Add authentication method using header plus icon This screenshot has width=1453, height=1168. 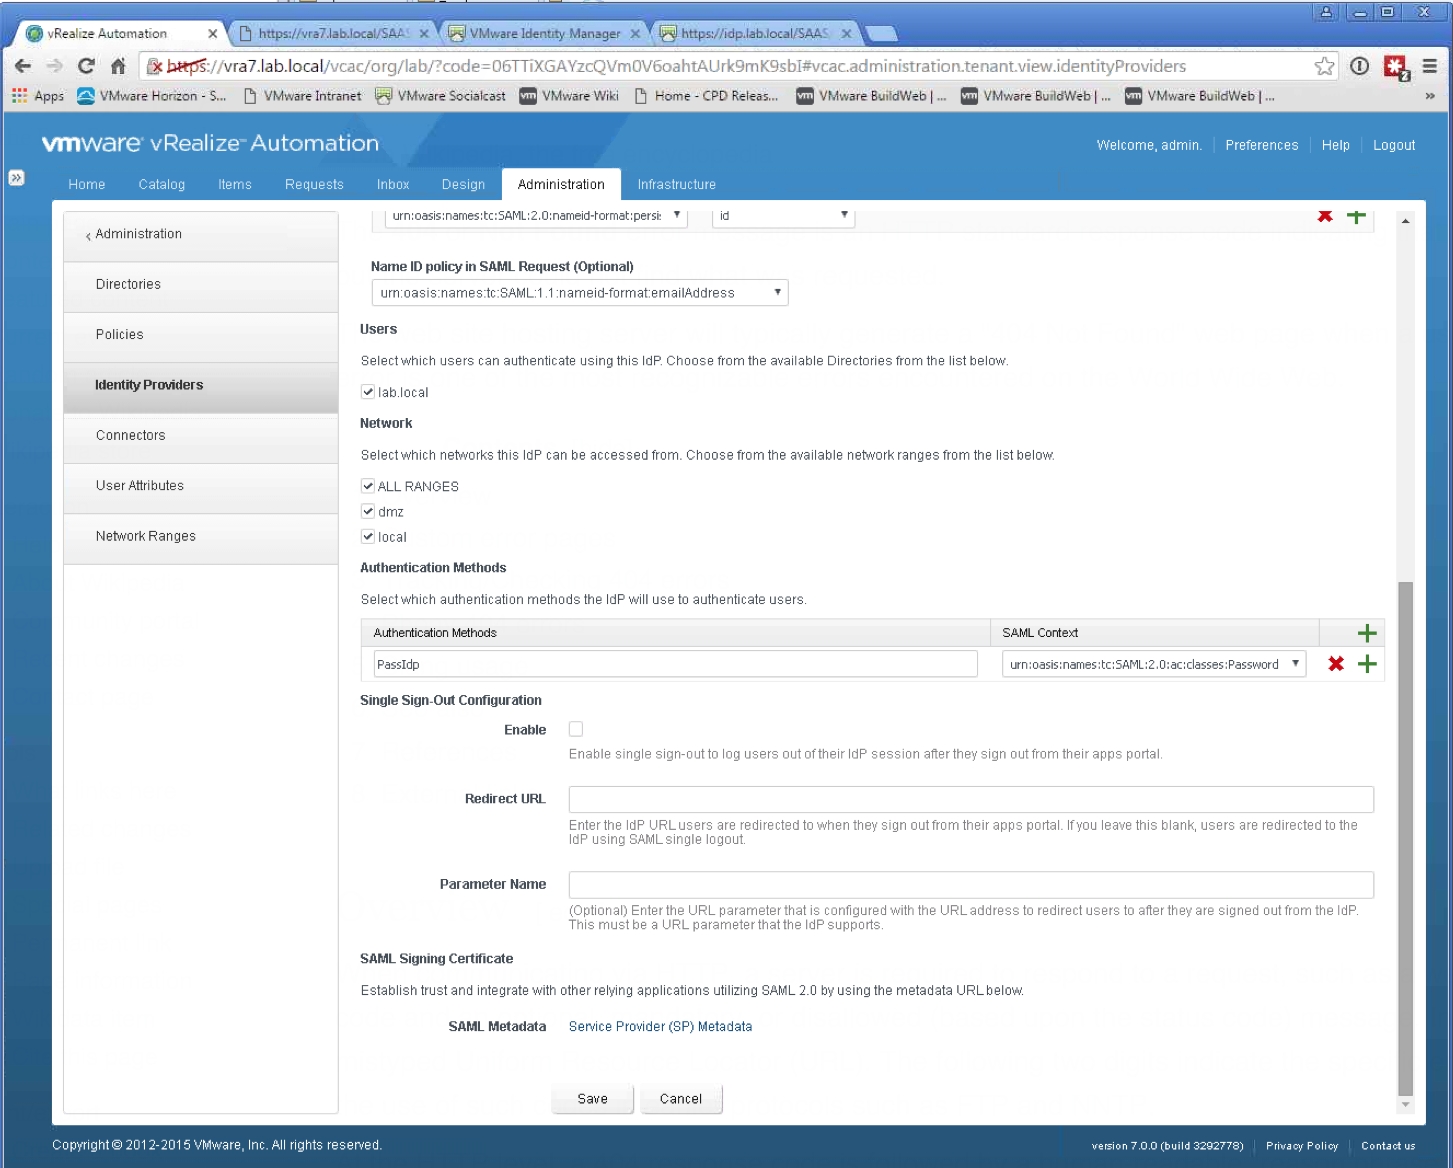1368,633
